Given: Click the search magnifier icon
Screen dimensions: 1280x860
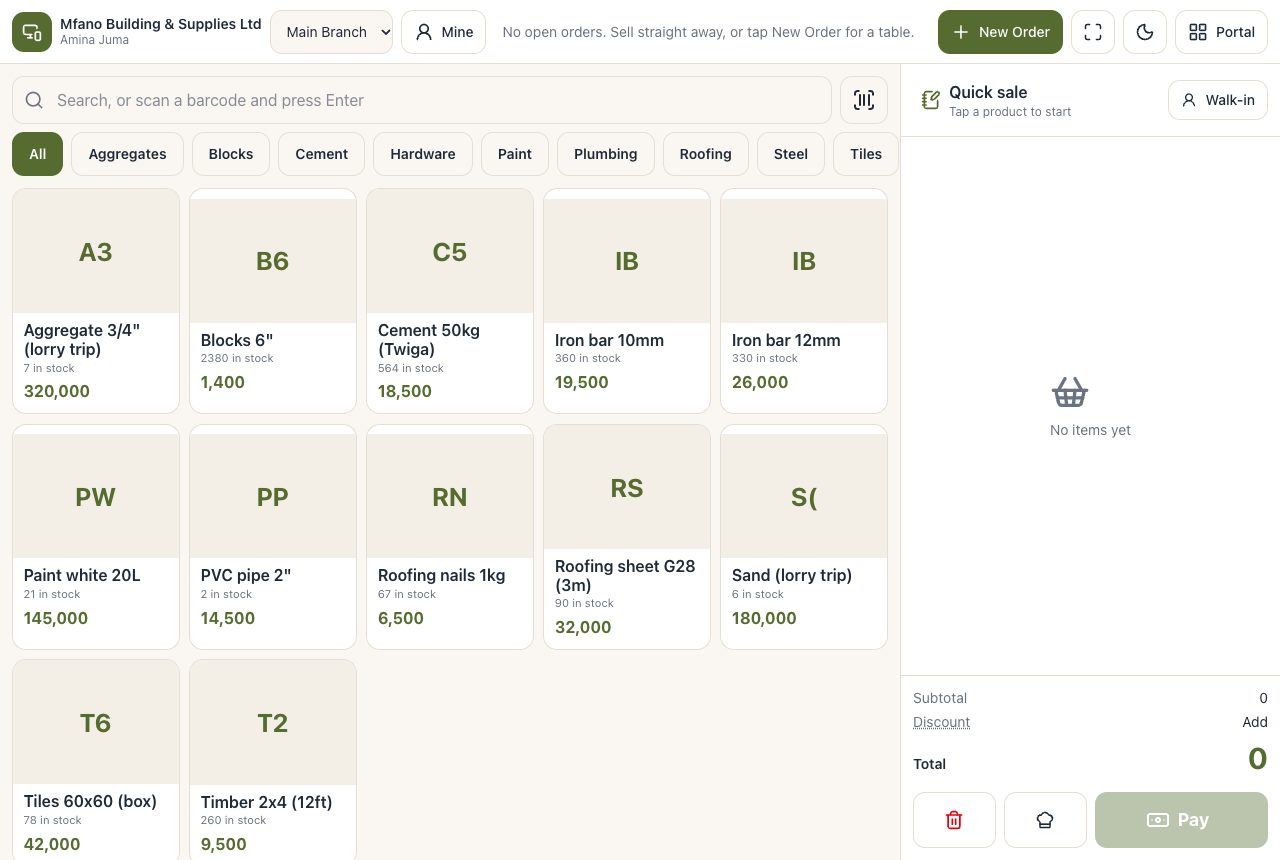Looking at the screenshot, I should (x=34, y=100).
